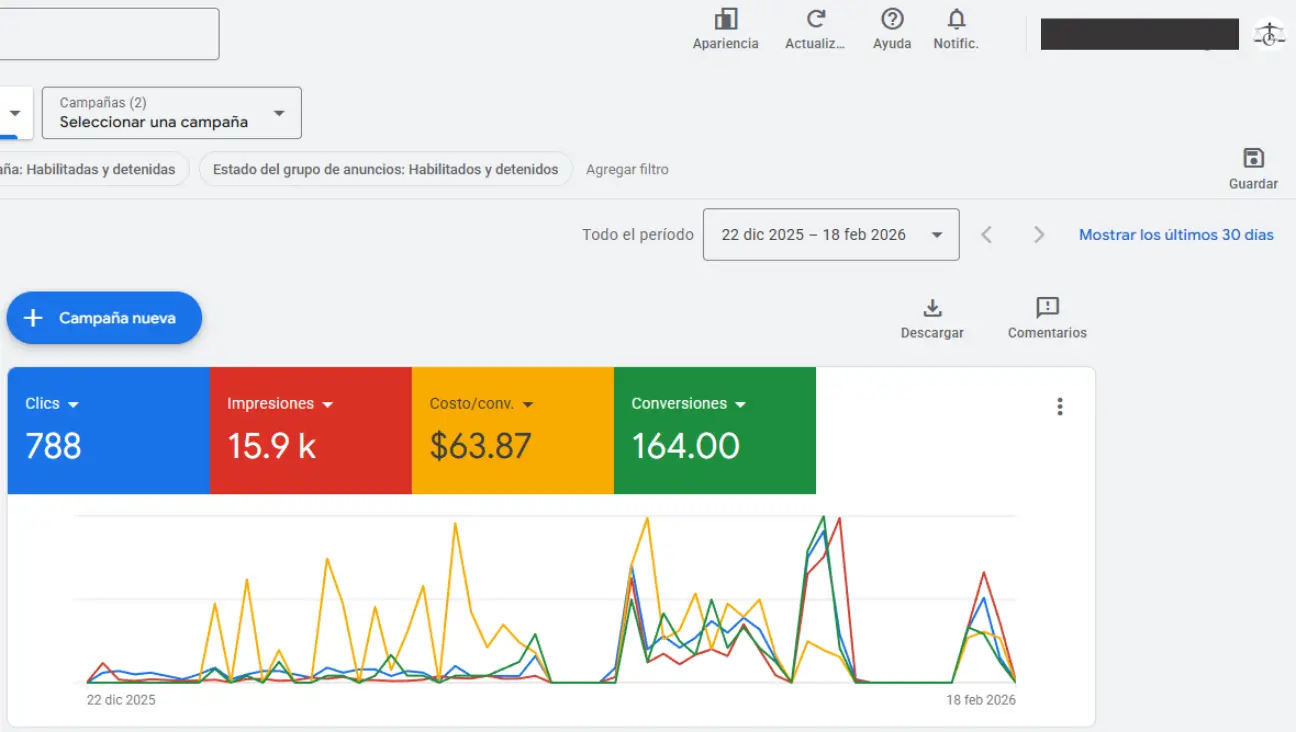Click the Guardar save icon
The height and width of the screenshot is (732, 1296).
(1253, 159)
